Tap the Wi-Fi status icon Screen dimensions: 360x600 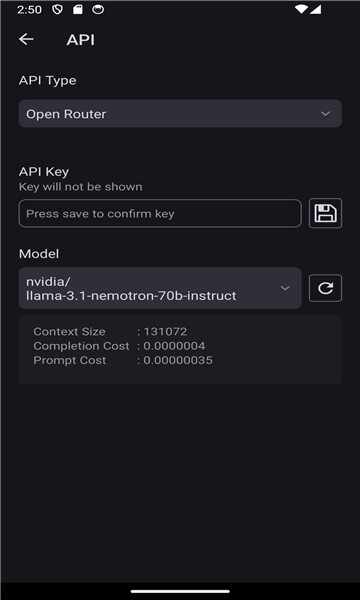coord(301,9)
